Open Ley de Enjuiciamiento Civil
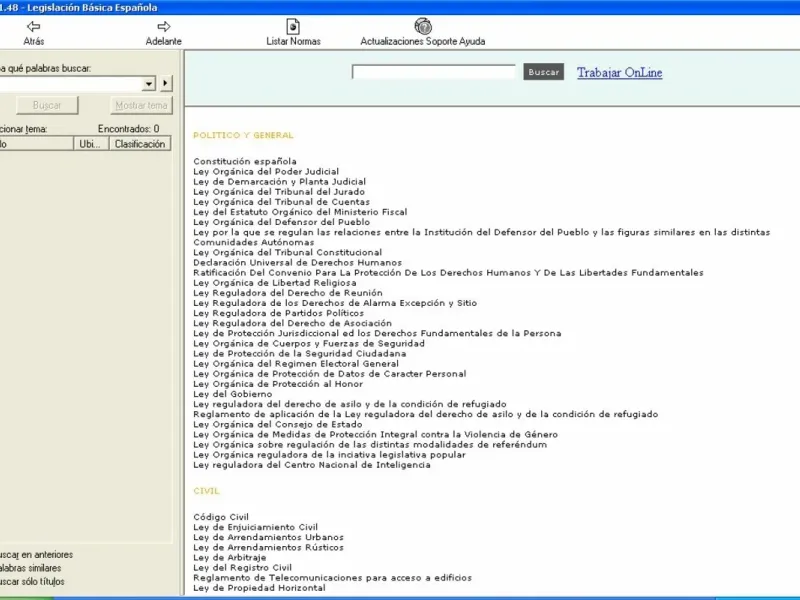 [255, 528]
